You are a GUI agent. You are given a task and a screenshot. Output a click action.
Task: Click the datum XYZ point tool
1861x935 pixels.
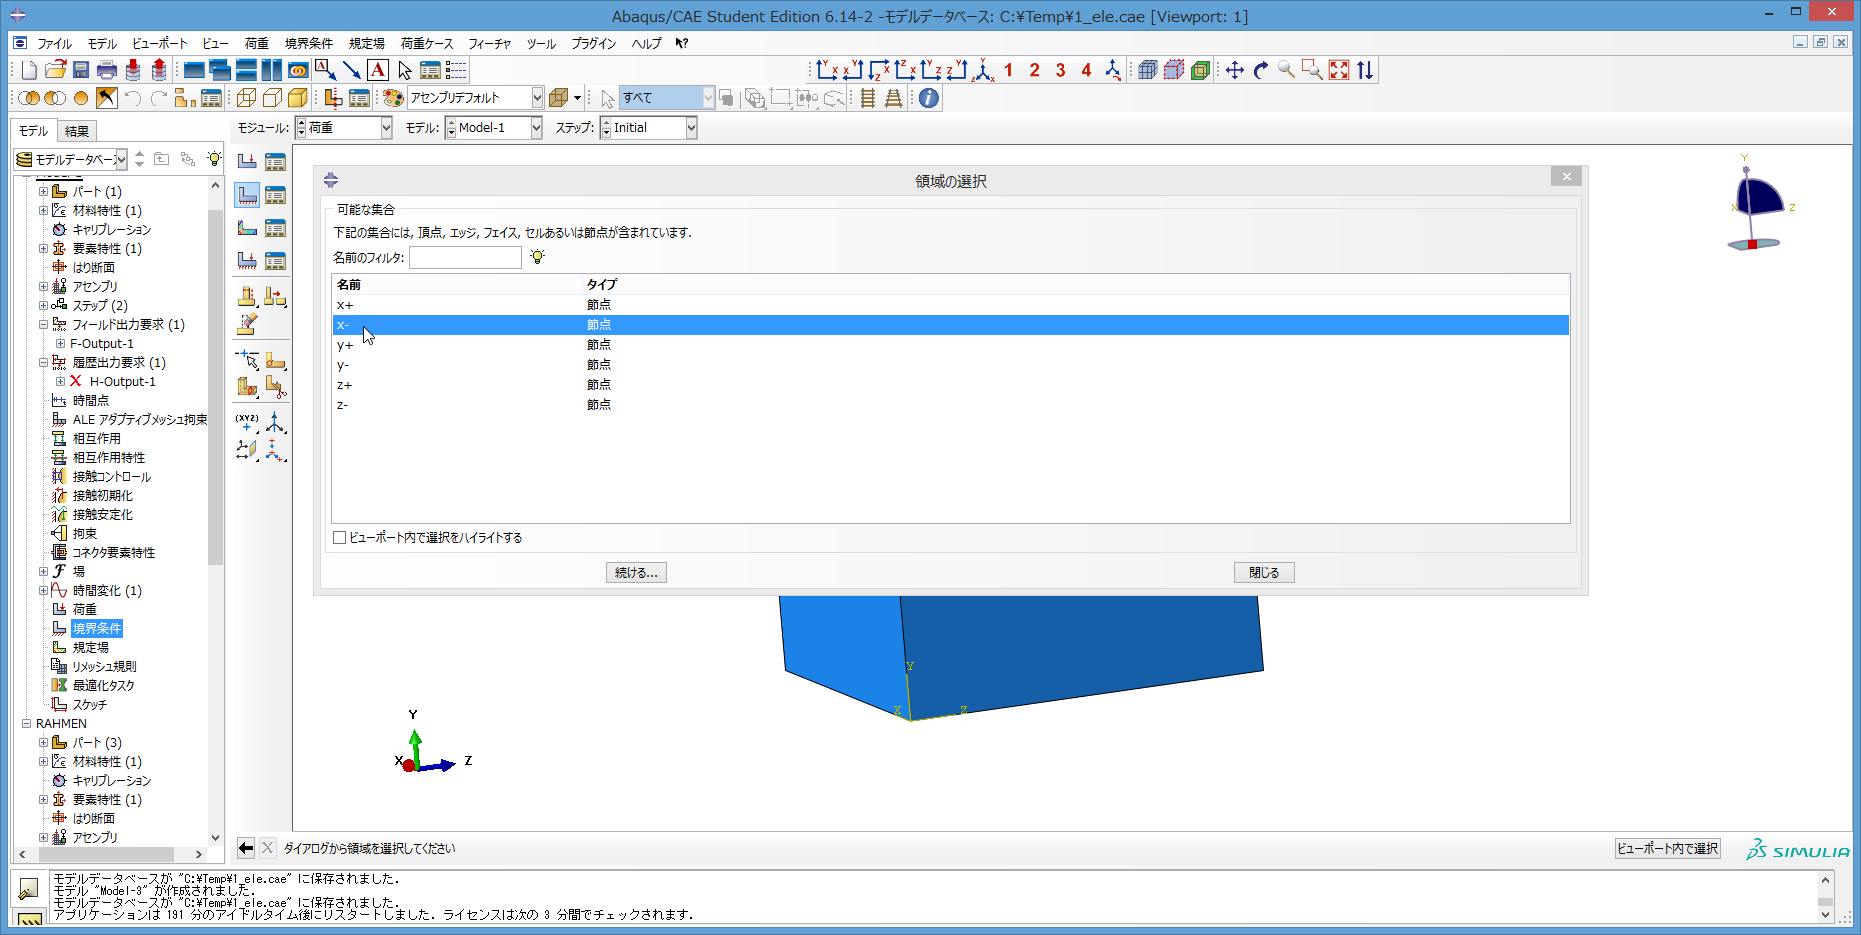click(x=247, y=422)
